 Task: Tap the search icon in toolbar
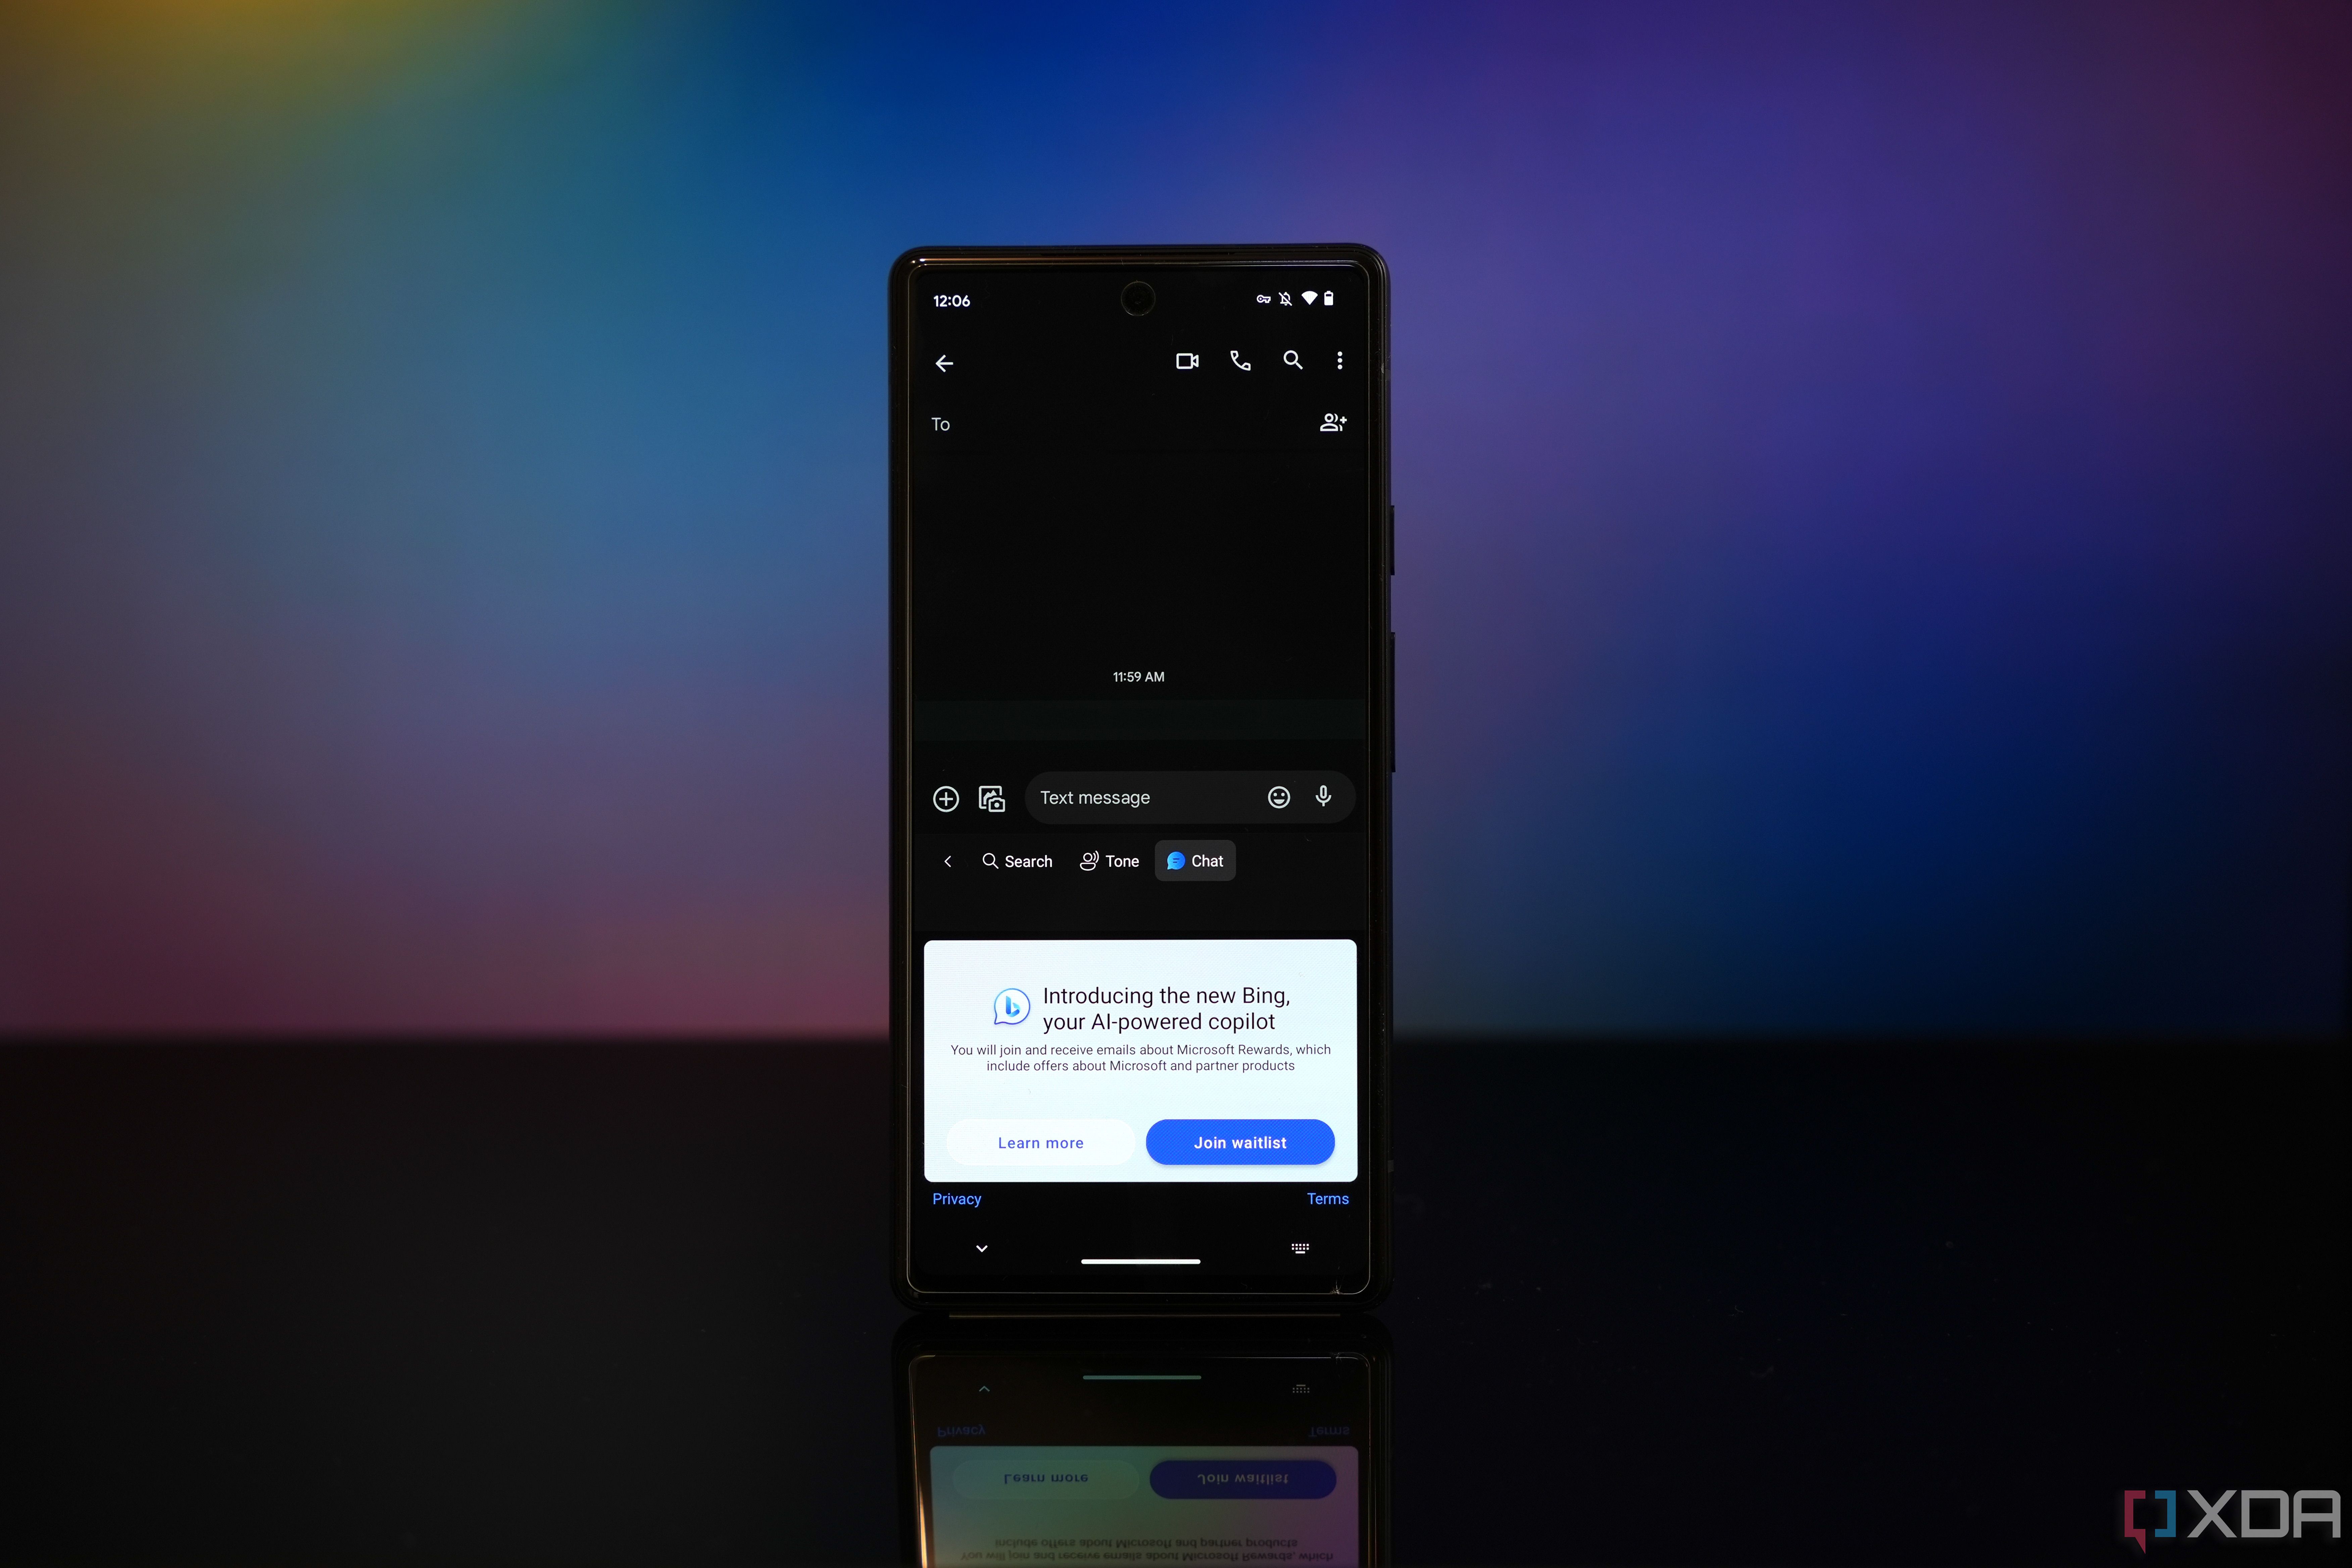tap(1291, 362)
